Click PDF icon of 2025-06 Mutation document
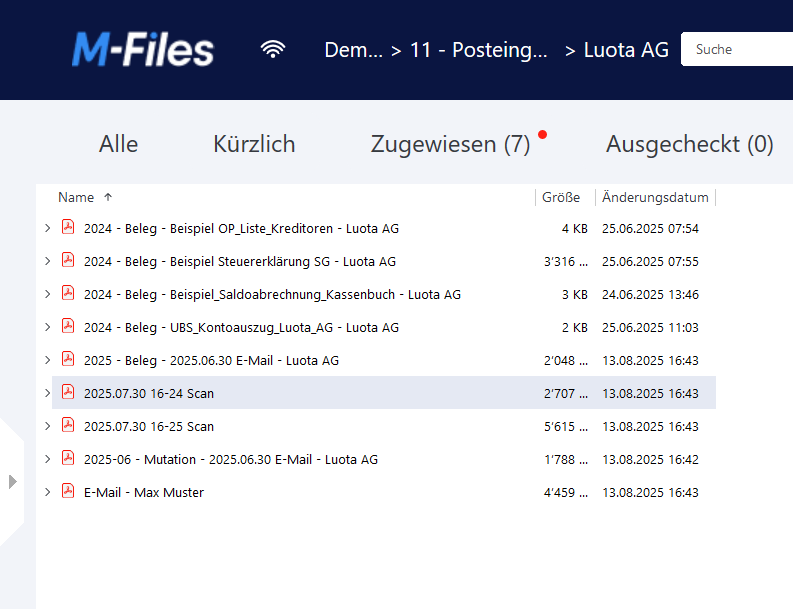 coord(68,459)
